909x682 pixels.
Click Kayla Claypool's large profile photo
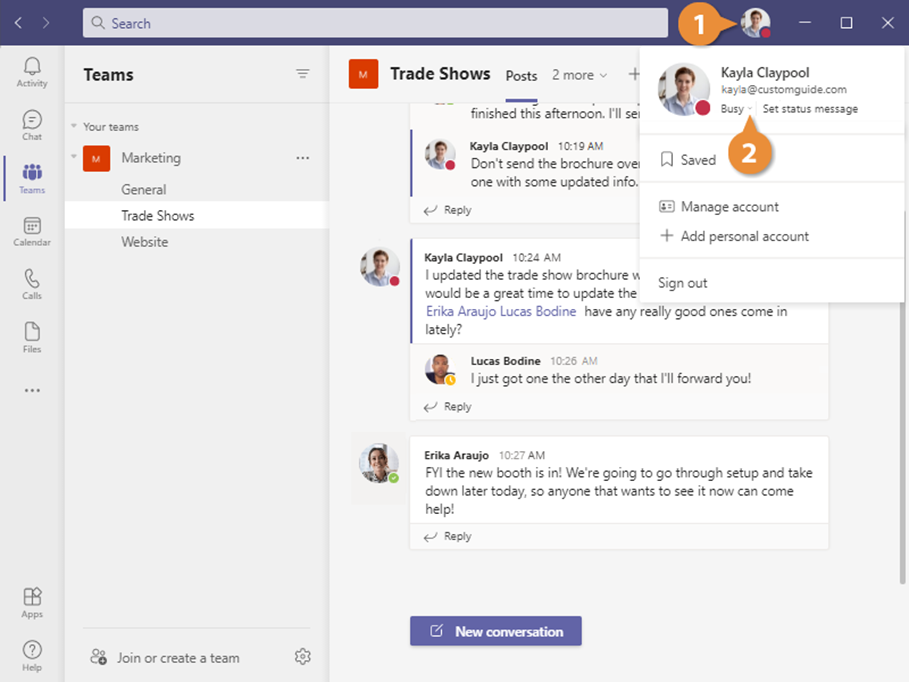(x=684, y=89)
